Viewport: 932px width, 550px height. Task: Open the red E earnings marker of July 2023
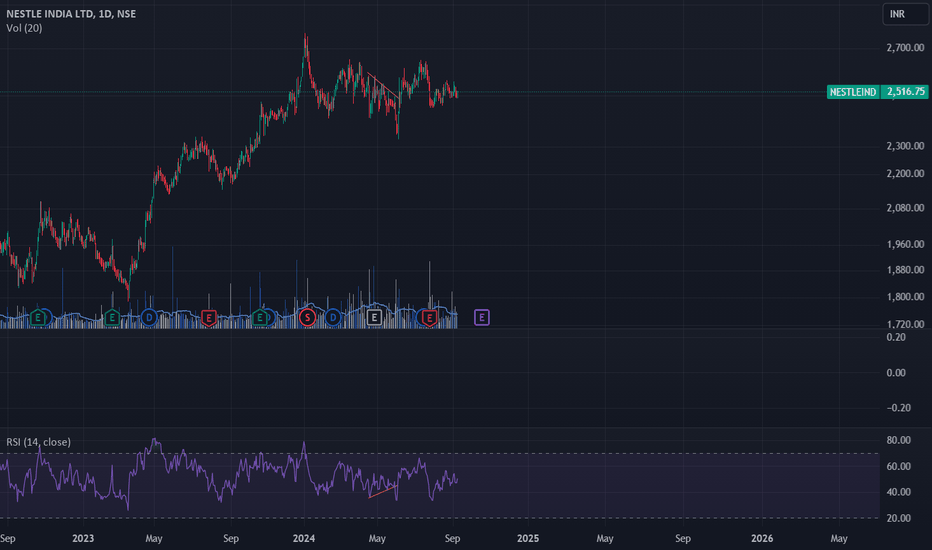coord(209,318)
